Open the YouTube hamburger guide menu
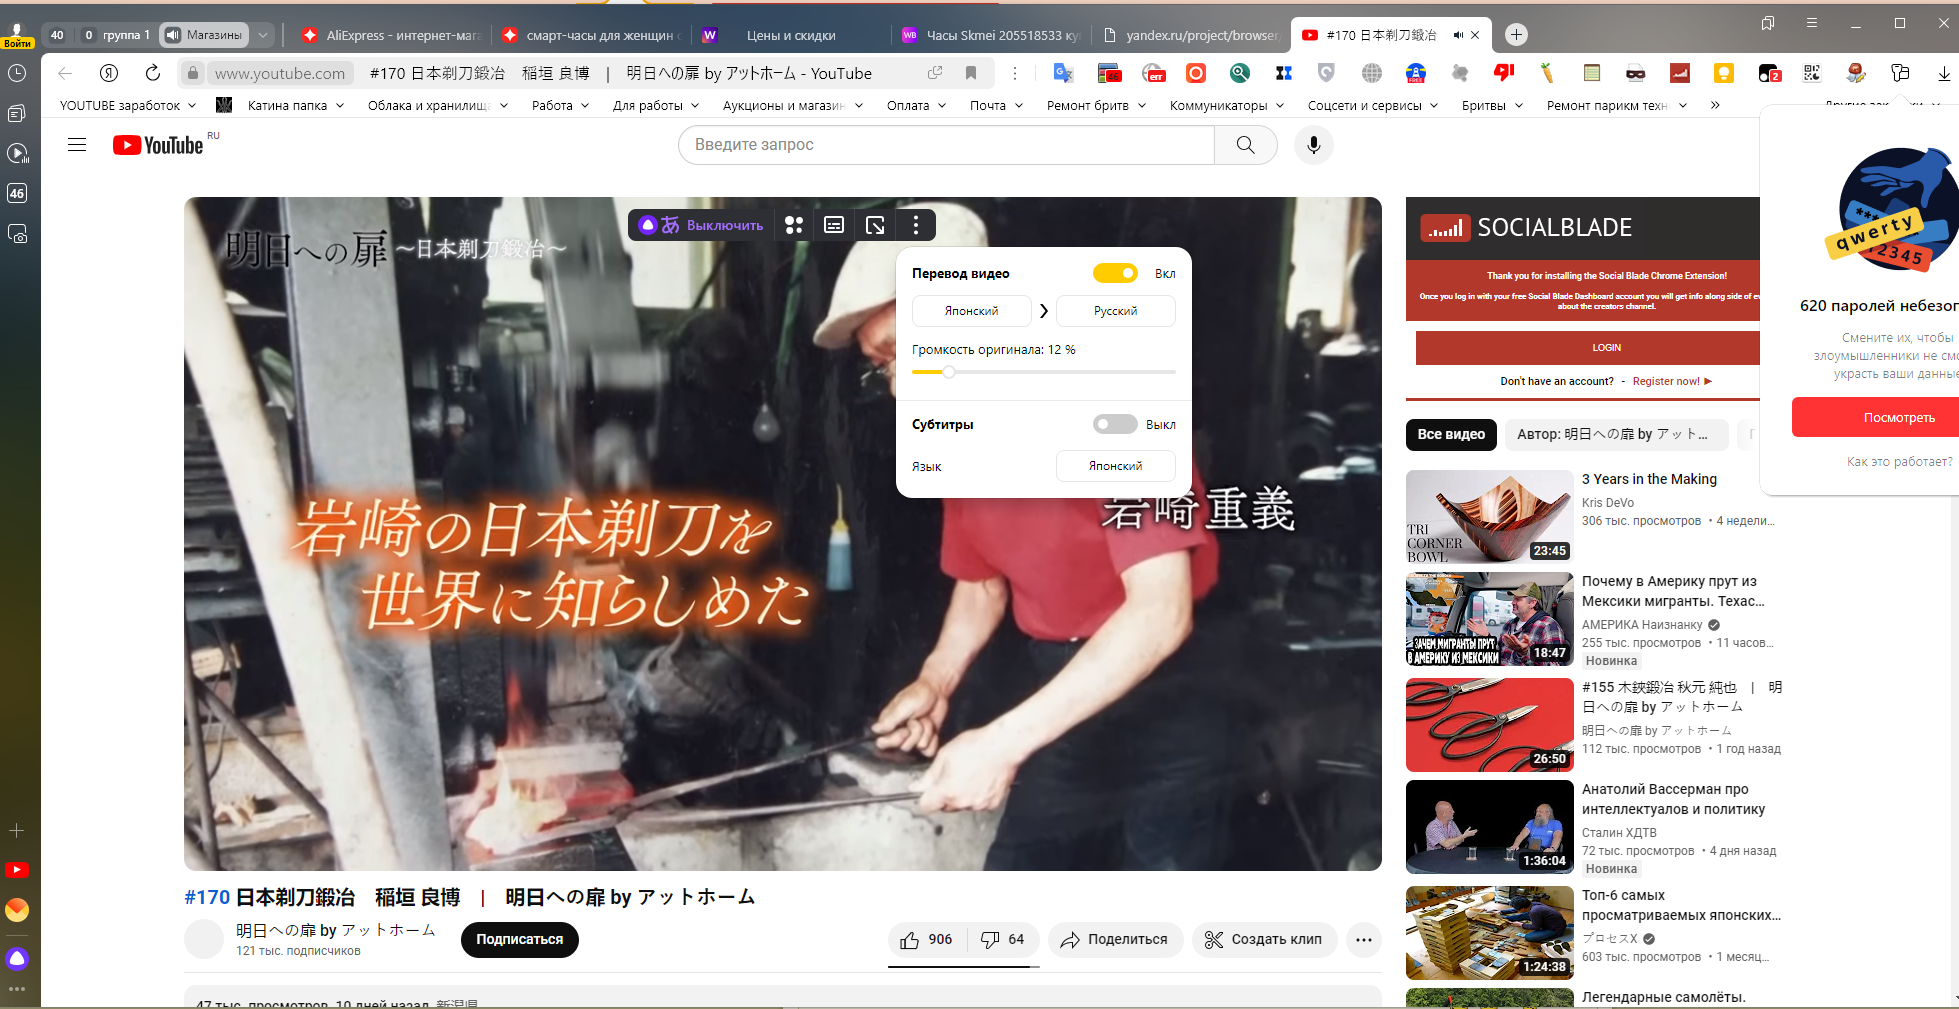1959x1009 pixels. [x=77, y=145]
